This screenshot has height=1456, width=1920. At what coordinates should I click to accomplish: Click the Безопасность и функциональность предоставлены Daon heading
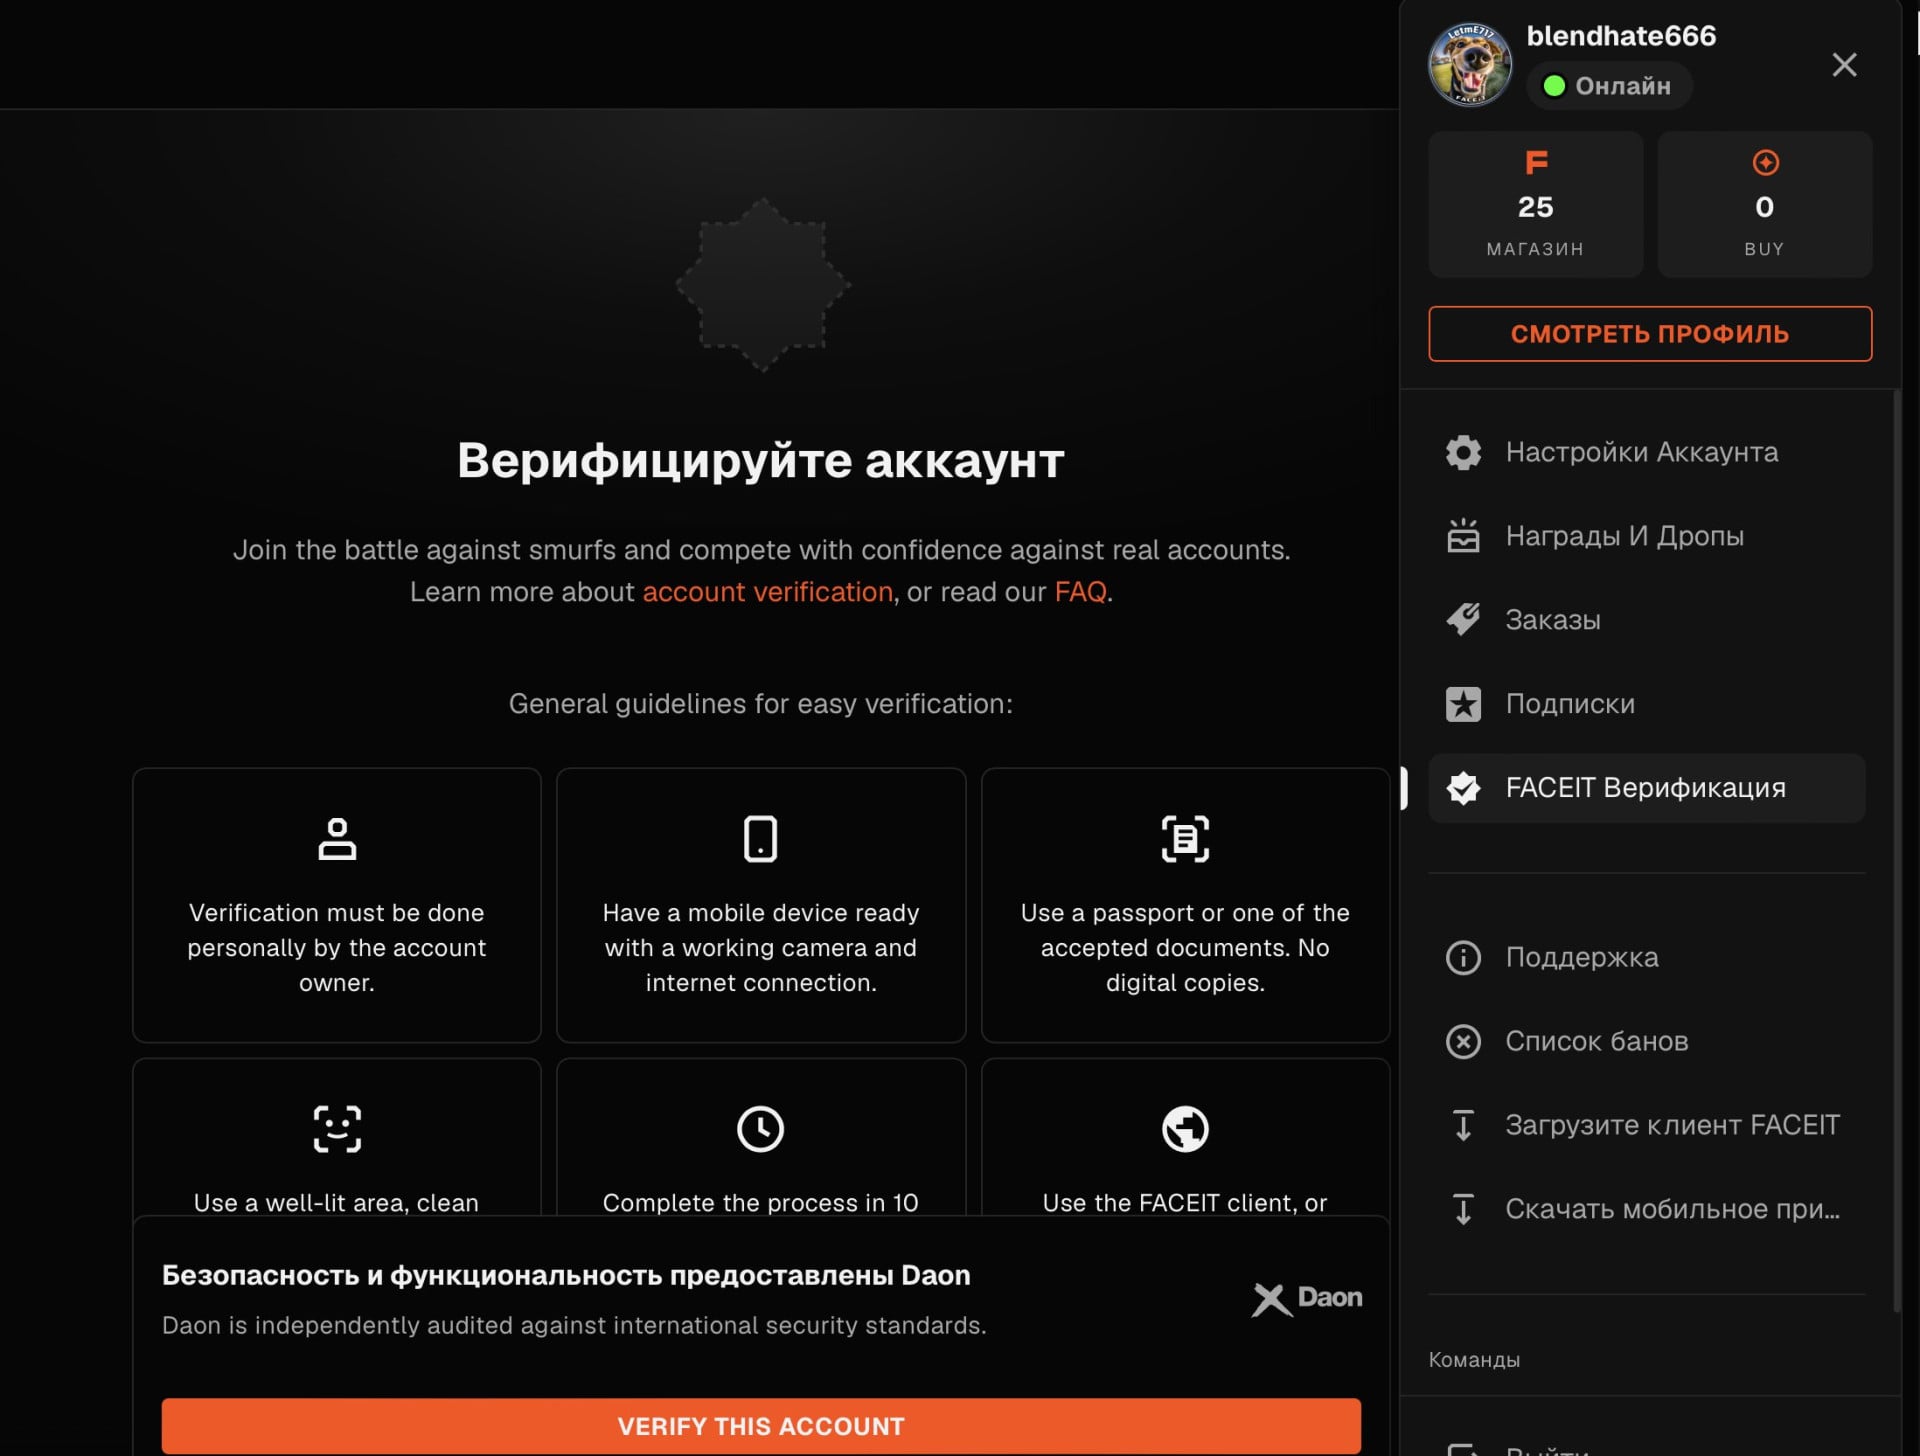pyautogui.click(x=566, y=1276)
